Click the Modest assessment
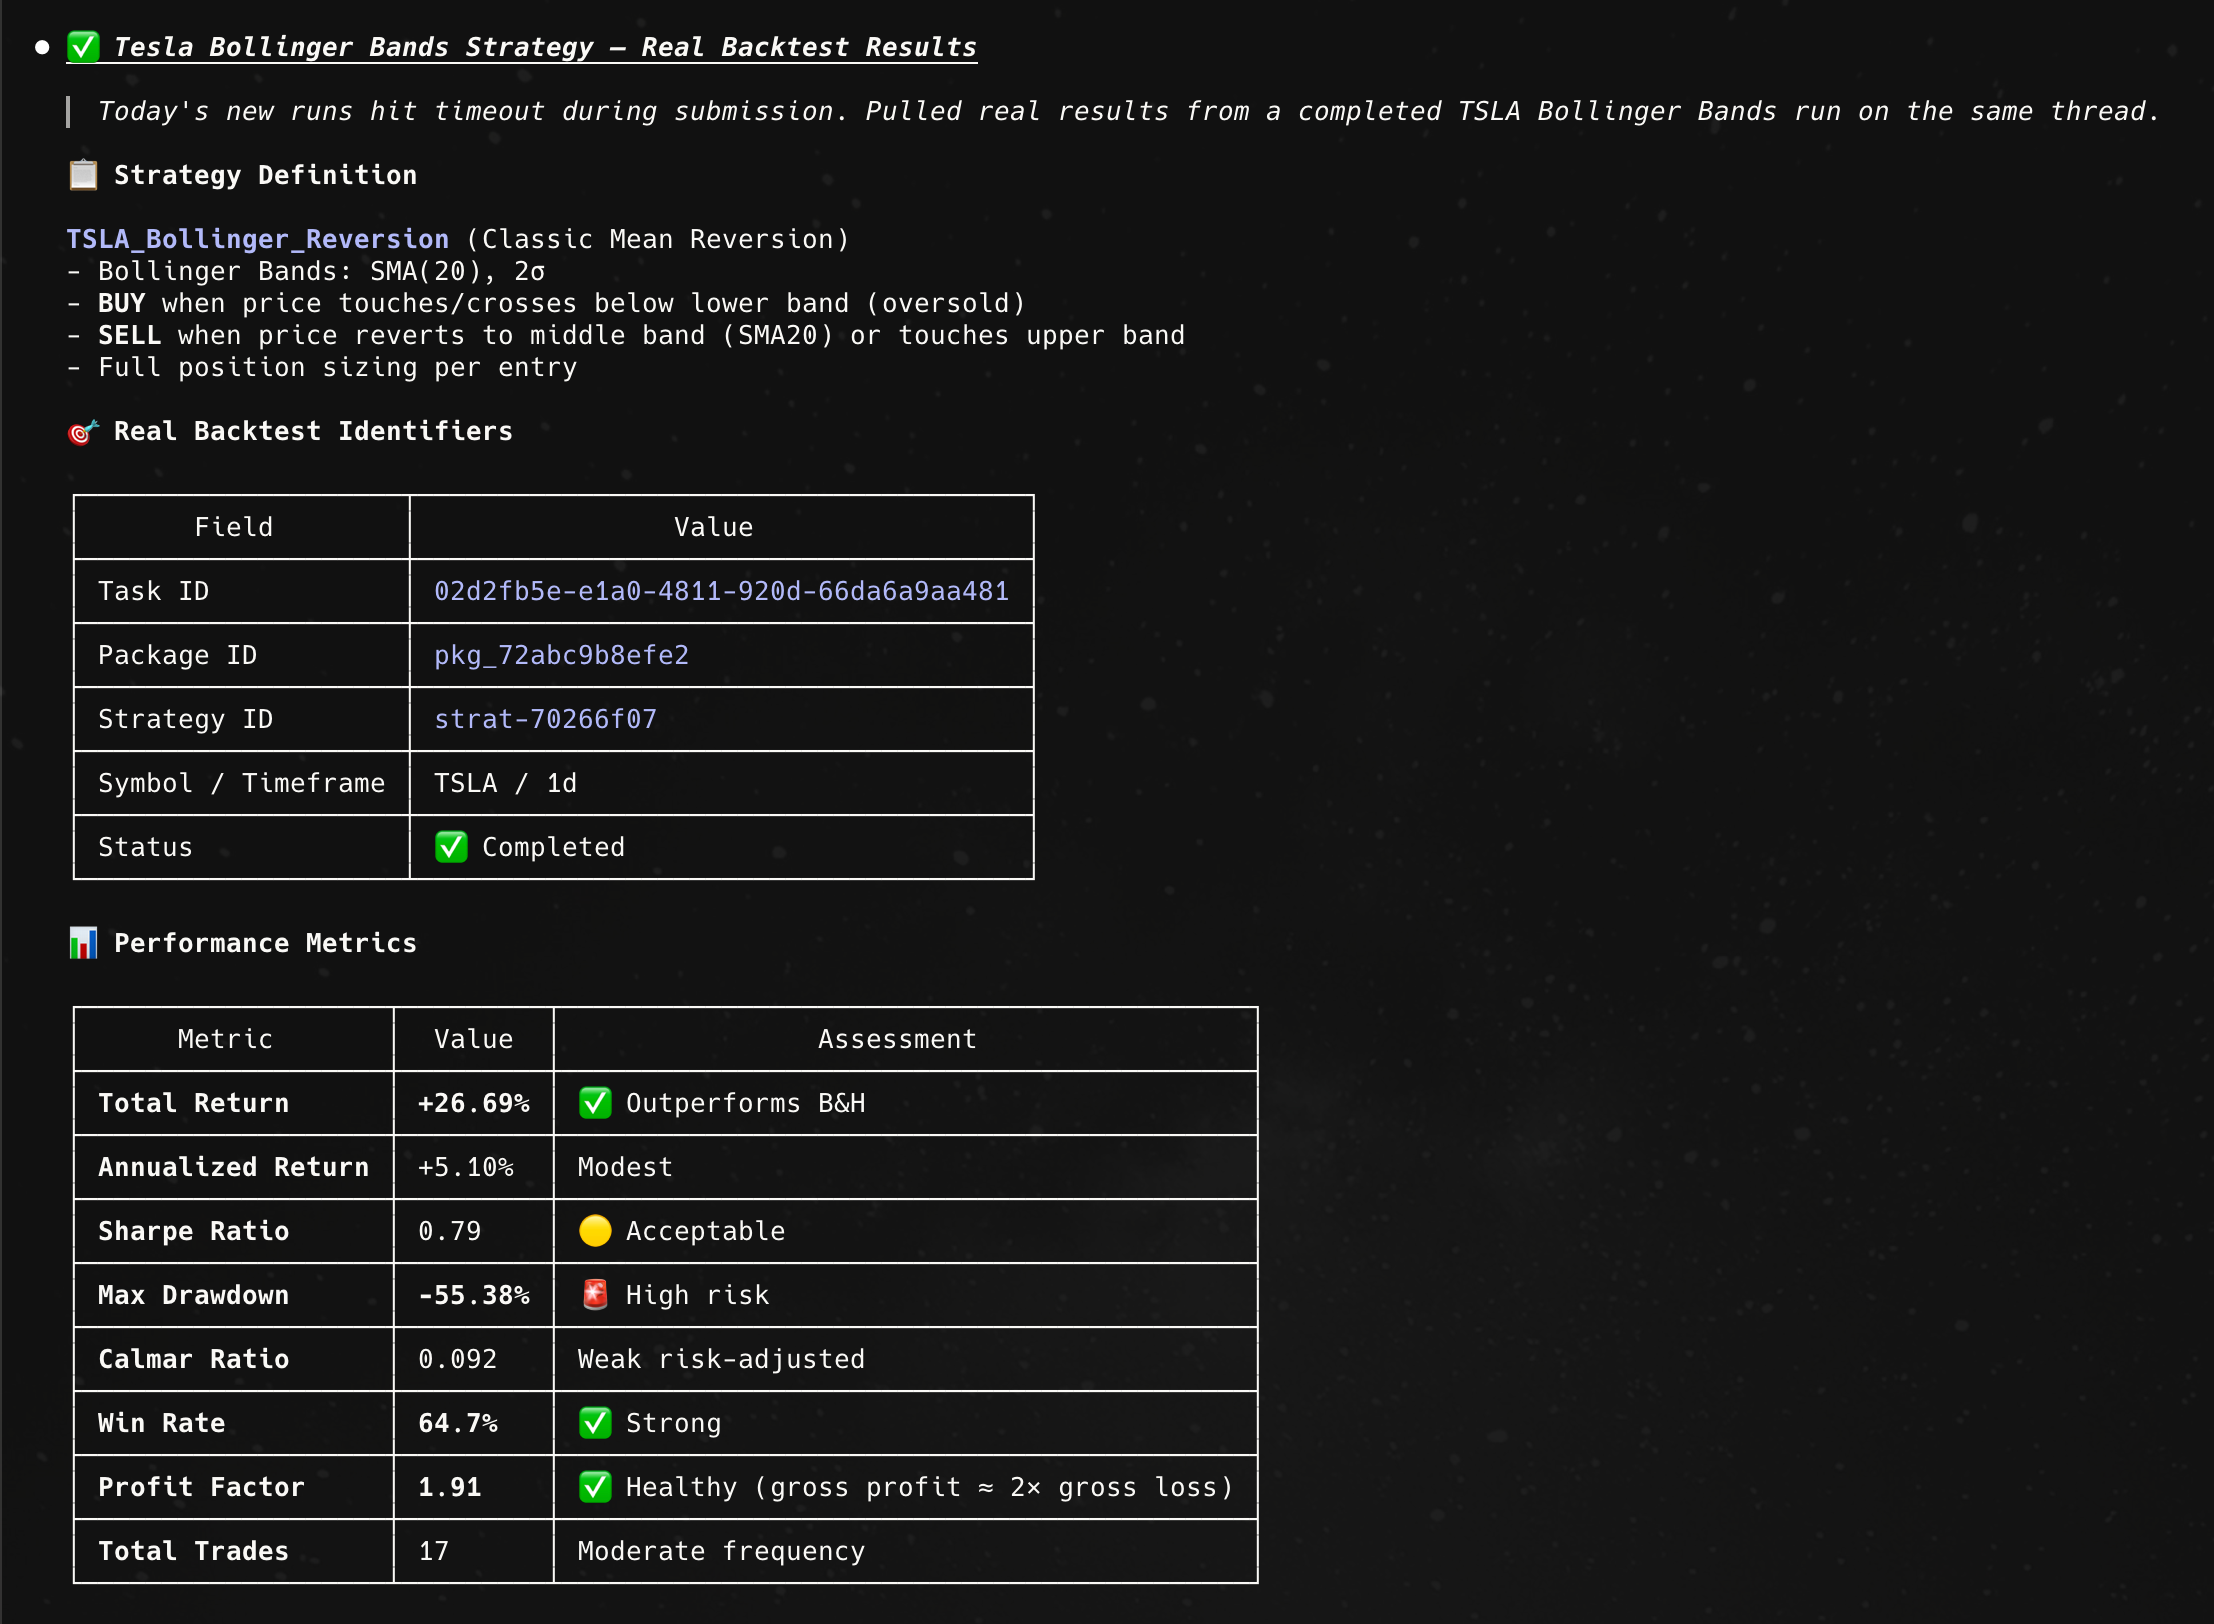This screenshot has height=1624, width=2214. (625, 1167)
